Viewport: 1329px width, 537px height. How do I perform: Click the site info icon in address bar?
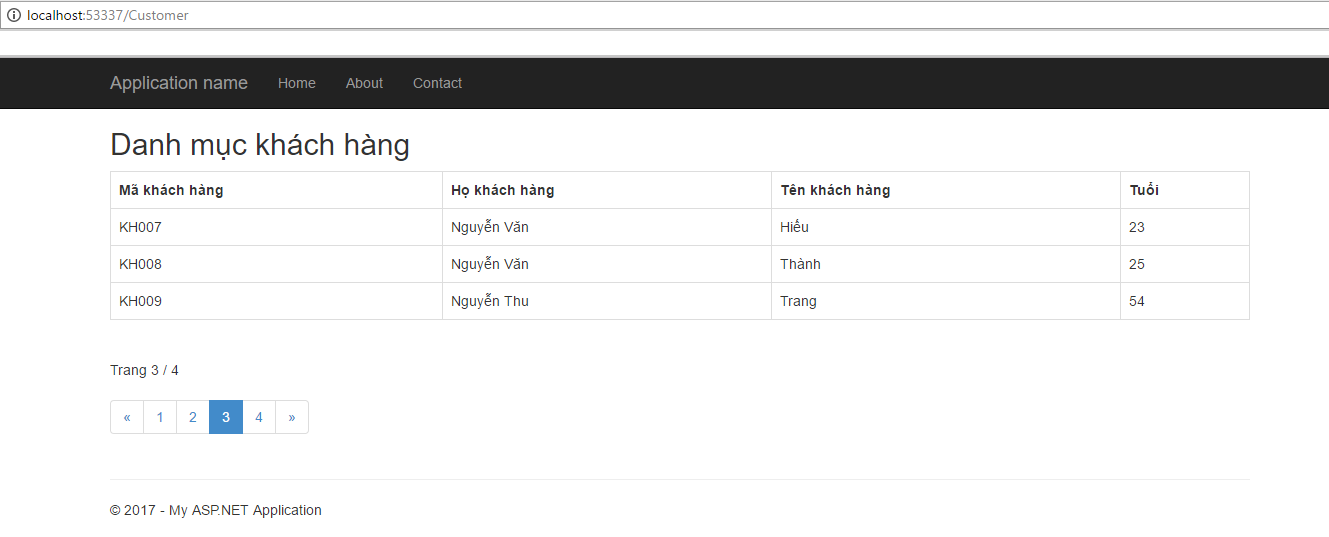tap(14, 15)
